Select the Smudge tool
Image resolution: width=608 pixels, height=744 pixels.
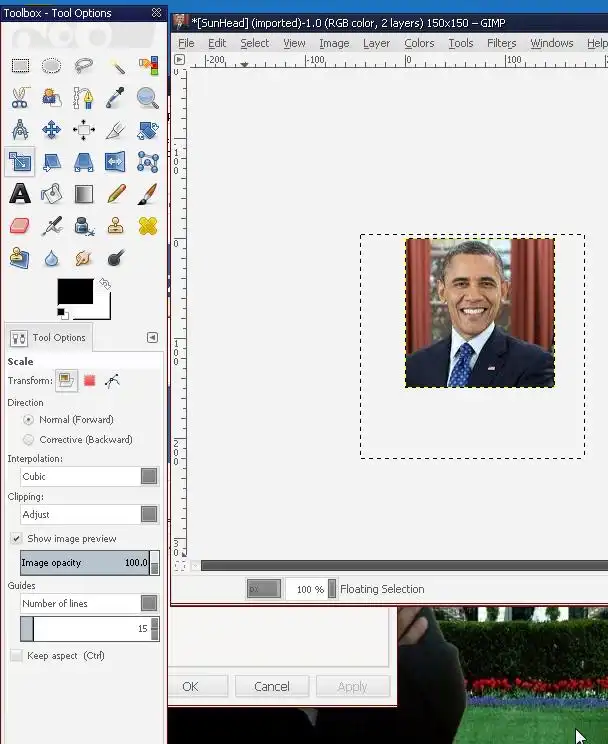[x=84, y=258]
